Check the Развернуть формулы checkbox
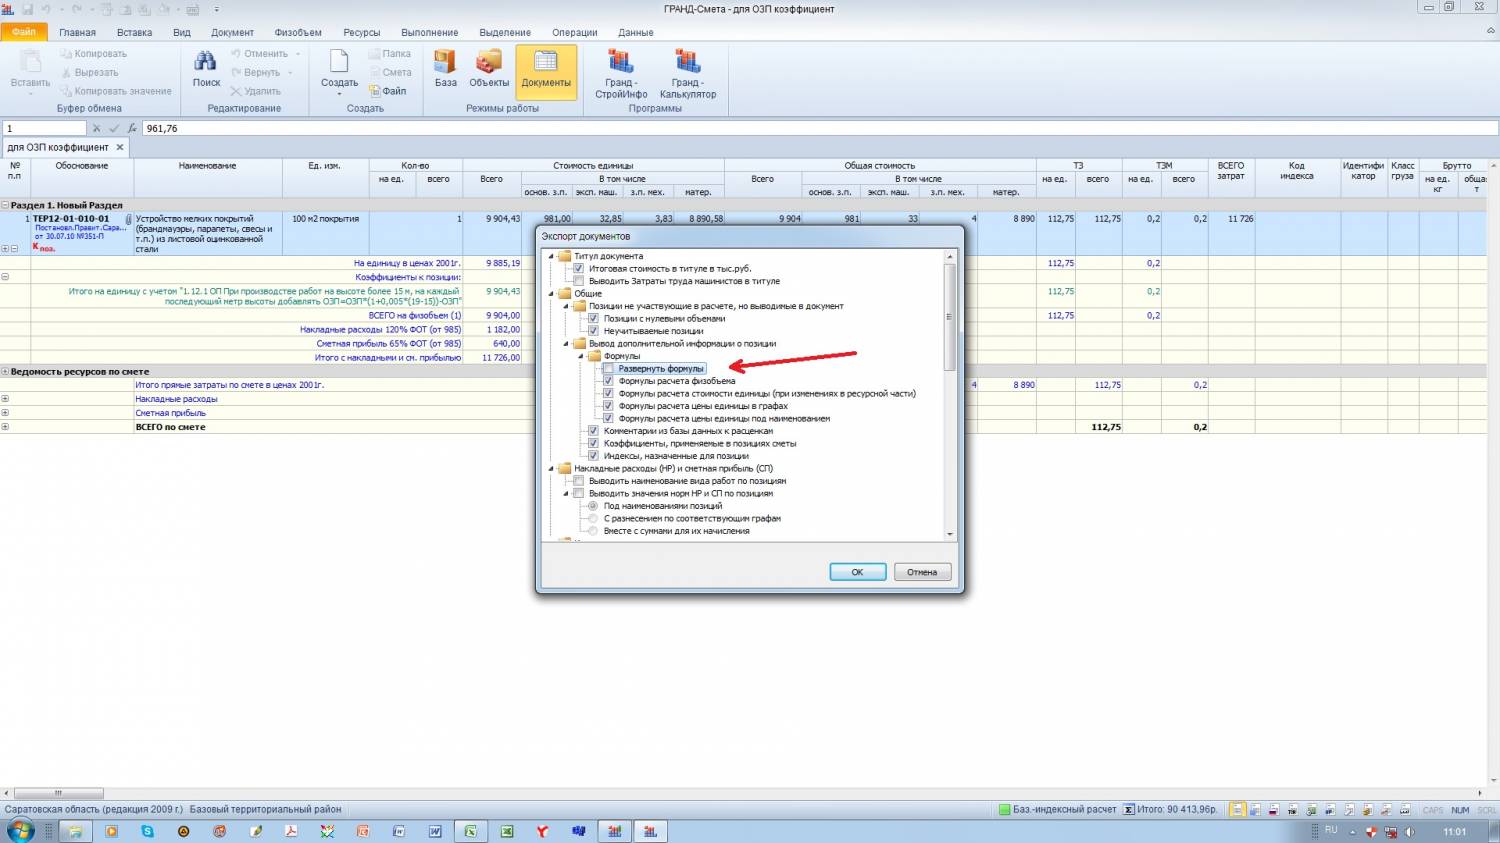 coord(608,369)
